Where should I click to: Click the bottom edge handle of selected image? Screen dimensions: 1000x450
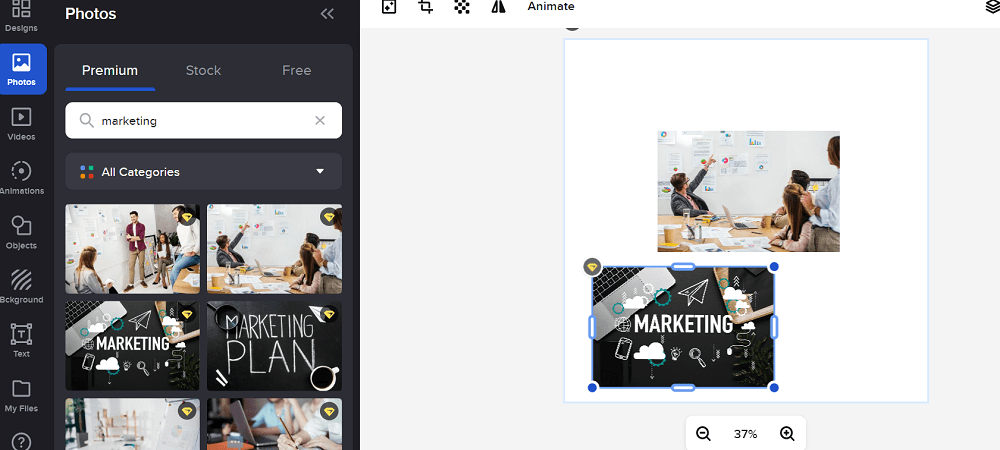click(683, 388)
